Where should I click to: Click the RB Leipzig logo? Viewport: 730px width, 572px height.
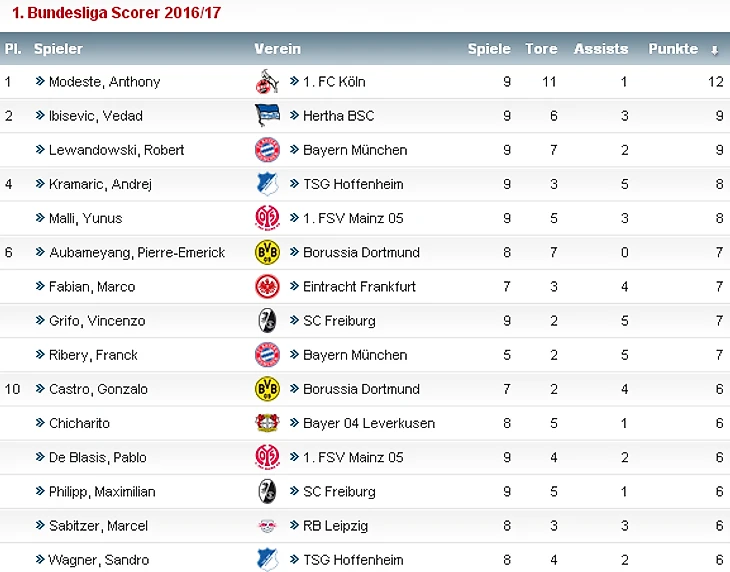click(267, 525)
